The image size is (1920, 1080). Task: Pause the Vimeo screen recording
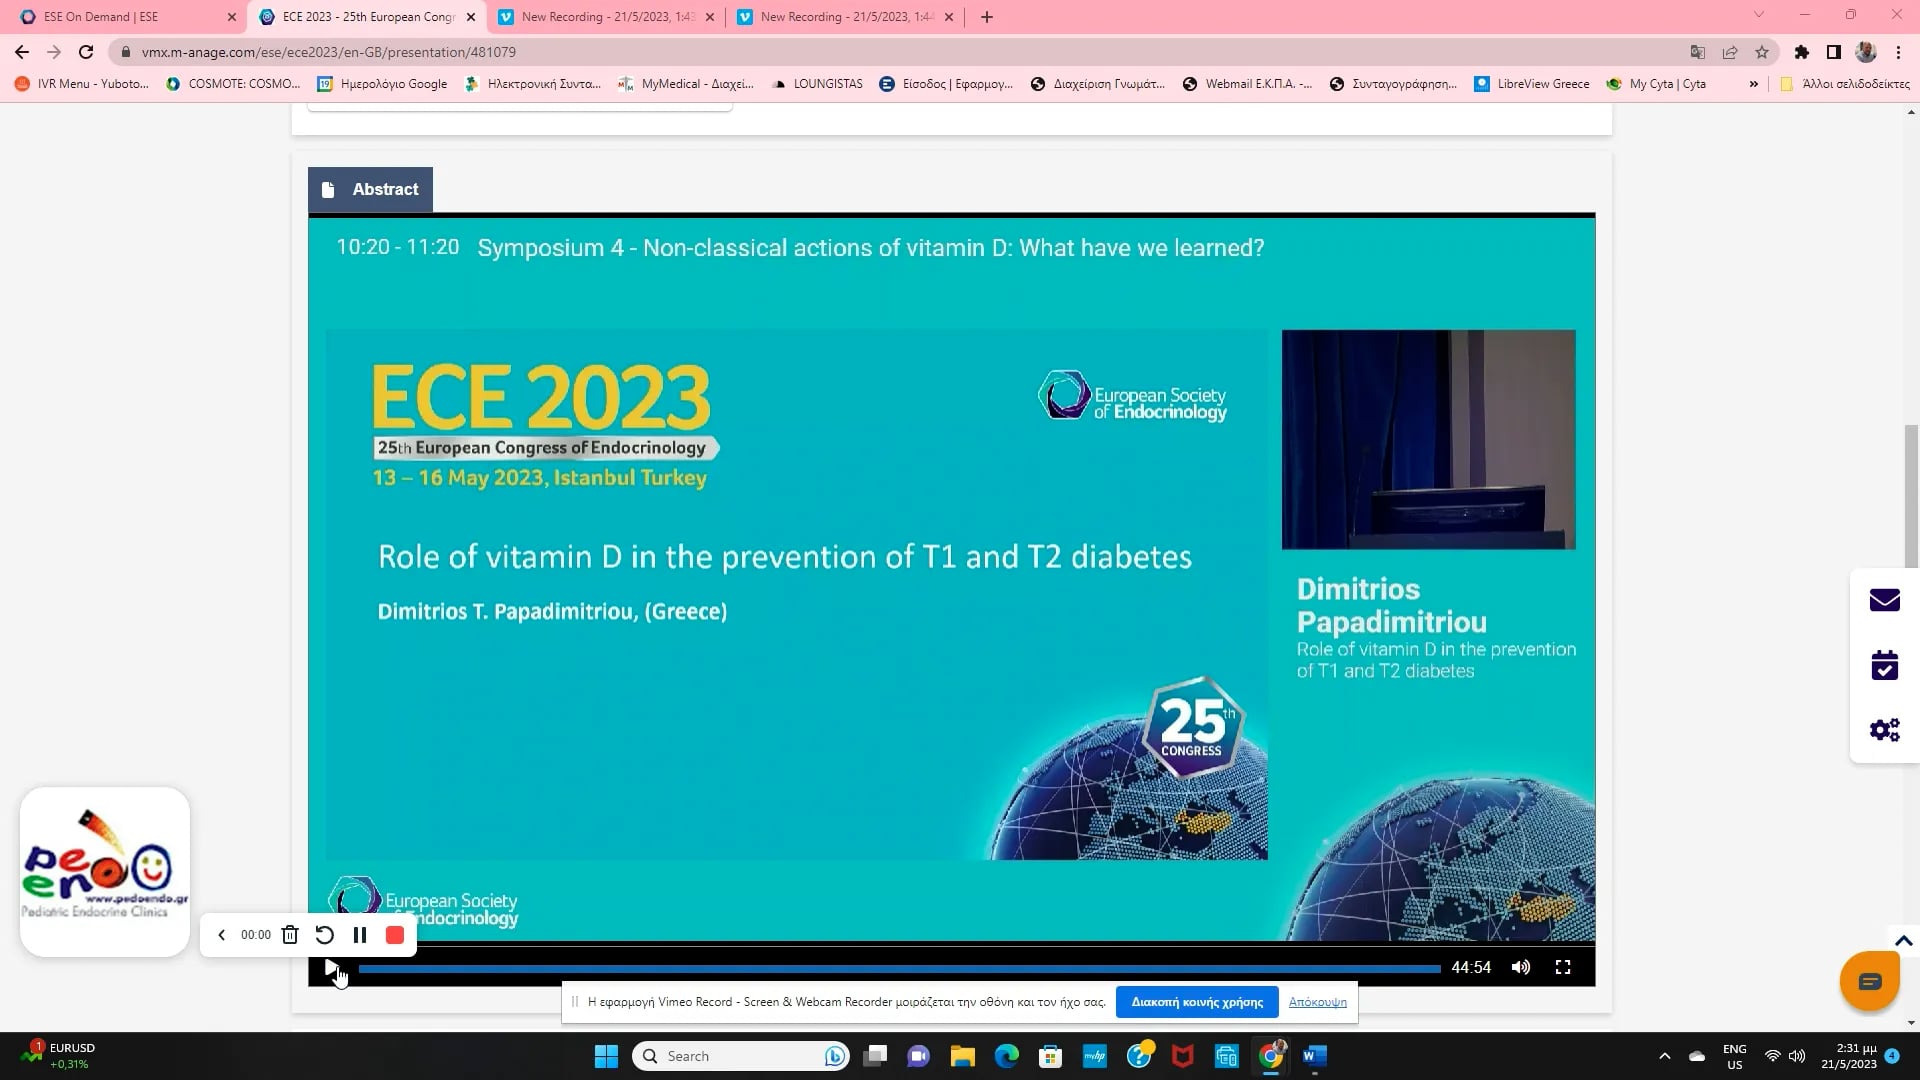click(x=360, y=935)
